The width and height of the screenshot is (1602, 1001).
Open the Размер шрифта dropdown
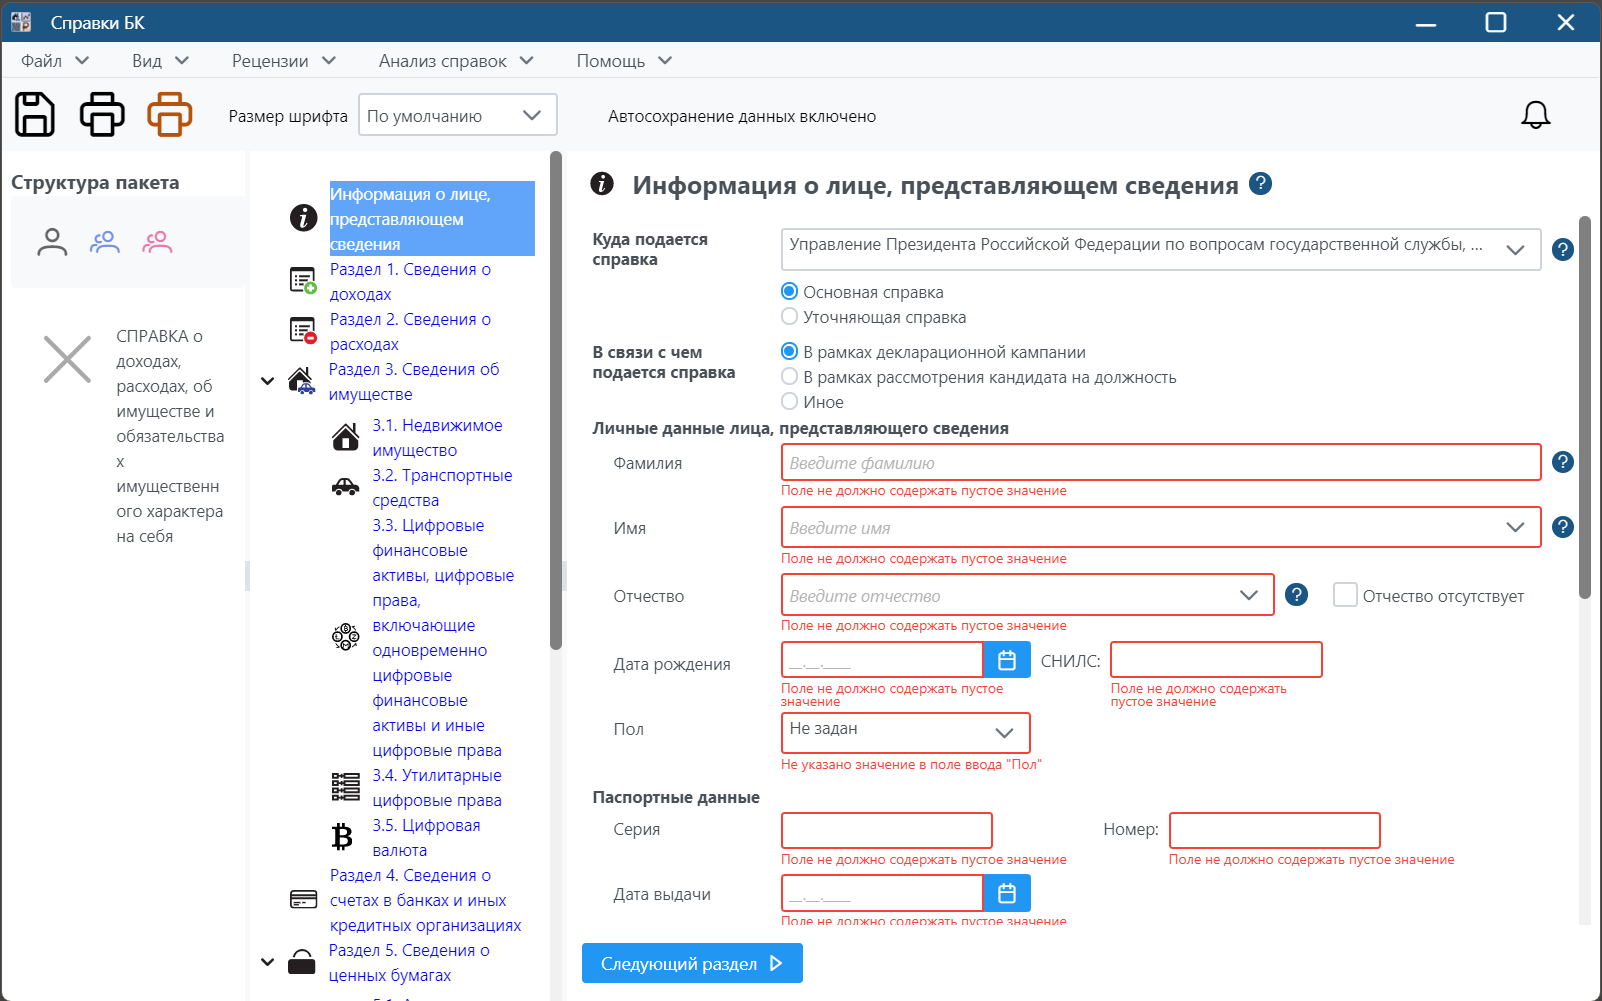[x=458, y=115]
